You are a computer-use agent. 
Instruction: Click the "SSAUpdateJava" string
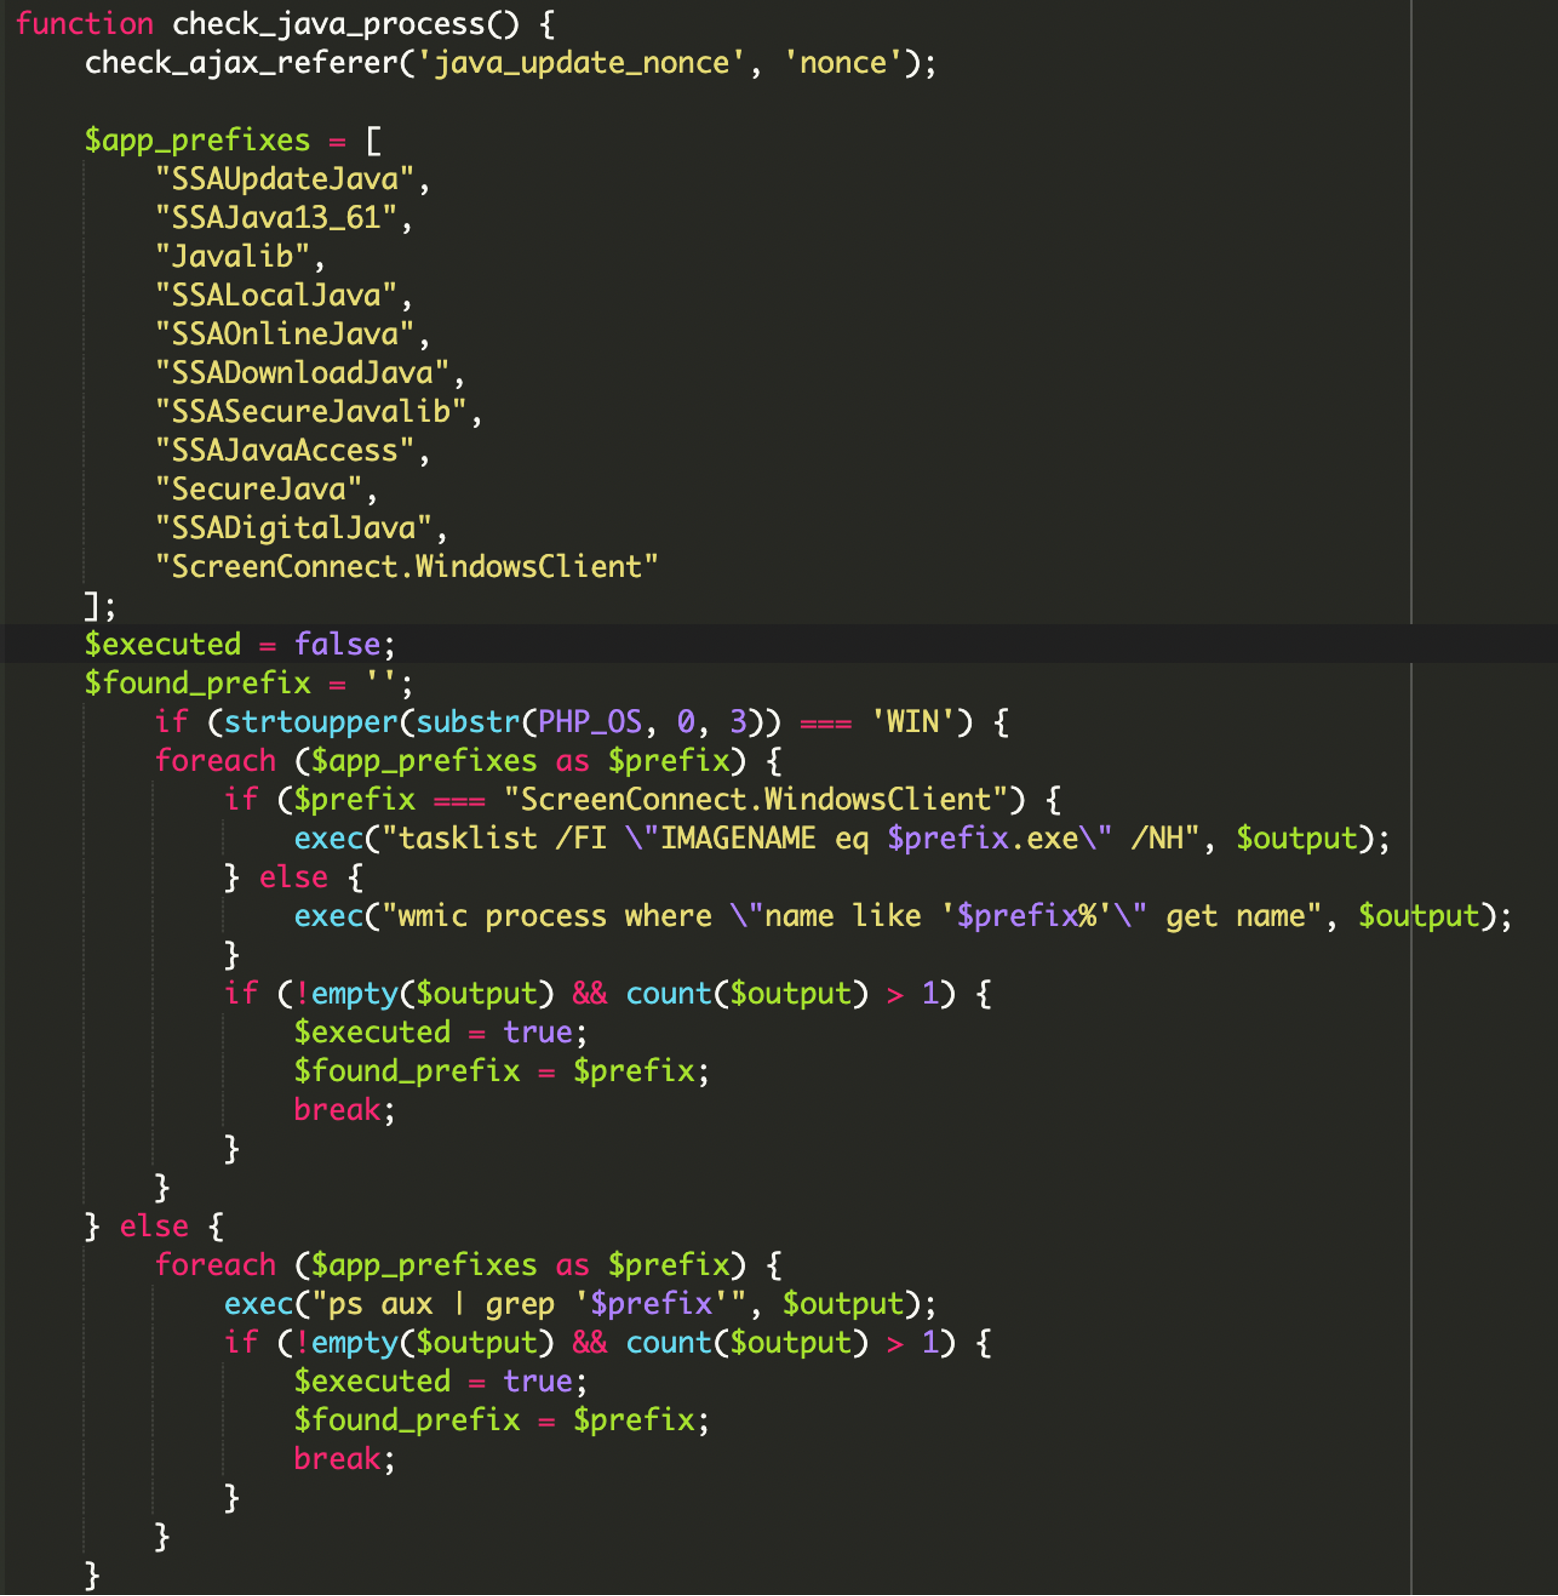pyautogui.click(x=285, y=179)
